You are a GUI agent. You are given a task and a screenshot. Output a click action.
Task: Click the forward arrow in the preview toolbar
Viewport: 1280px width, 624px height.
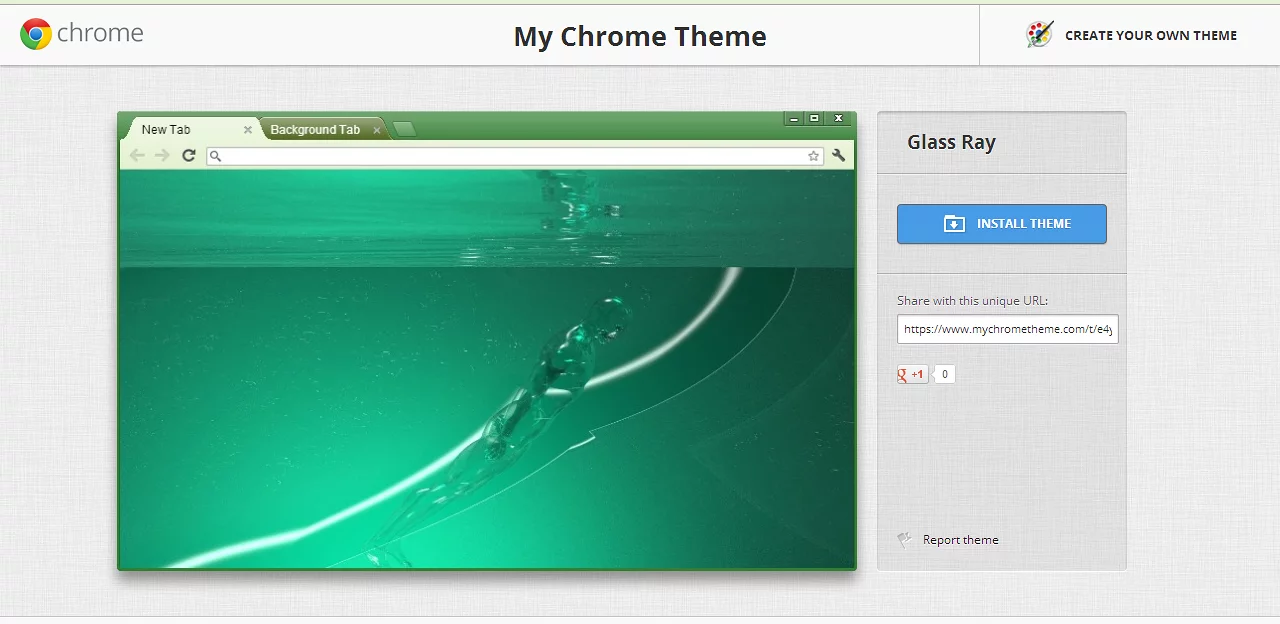click(162, 155)
